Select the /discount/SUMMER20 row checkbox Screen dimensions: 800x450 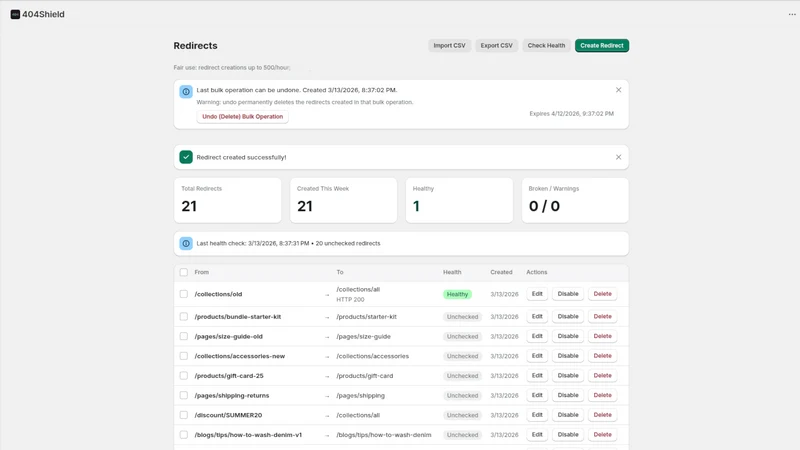(x=184, y=415)
